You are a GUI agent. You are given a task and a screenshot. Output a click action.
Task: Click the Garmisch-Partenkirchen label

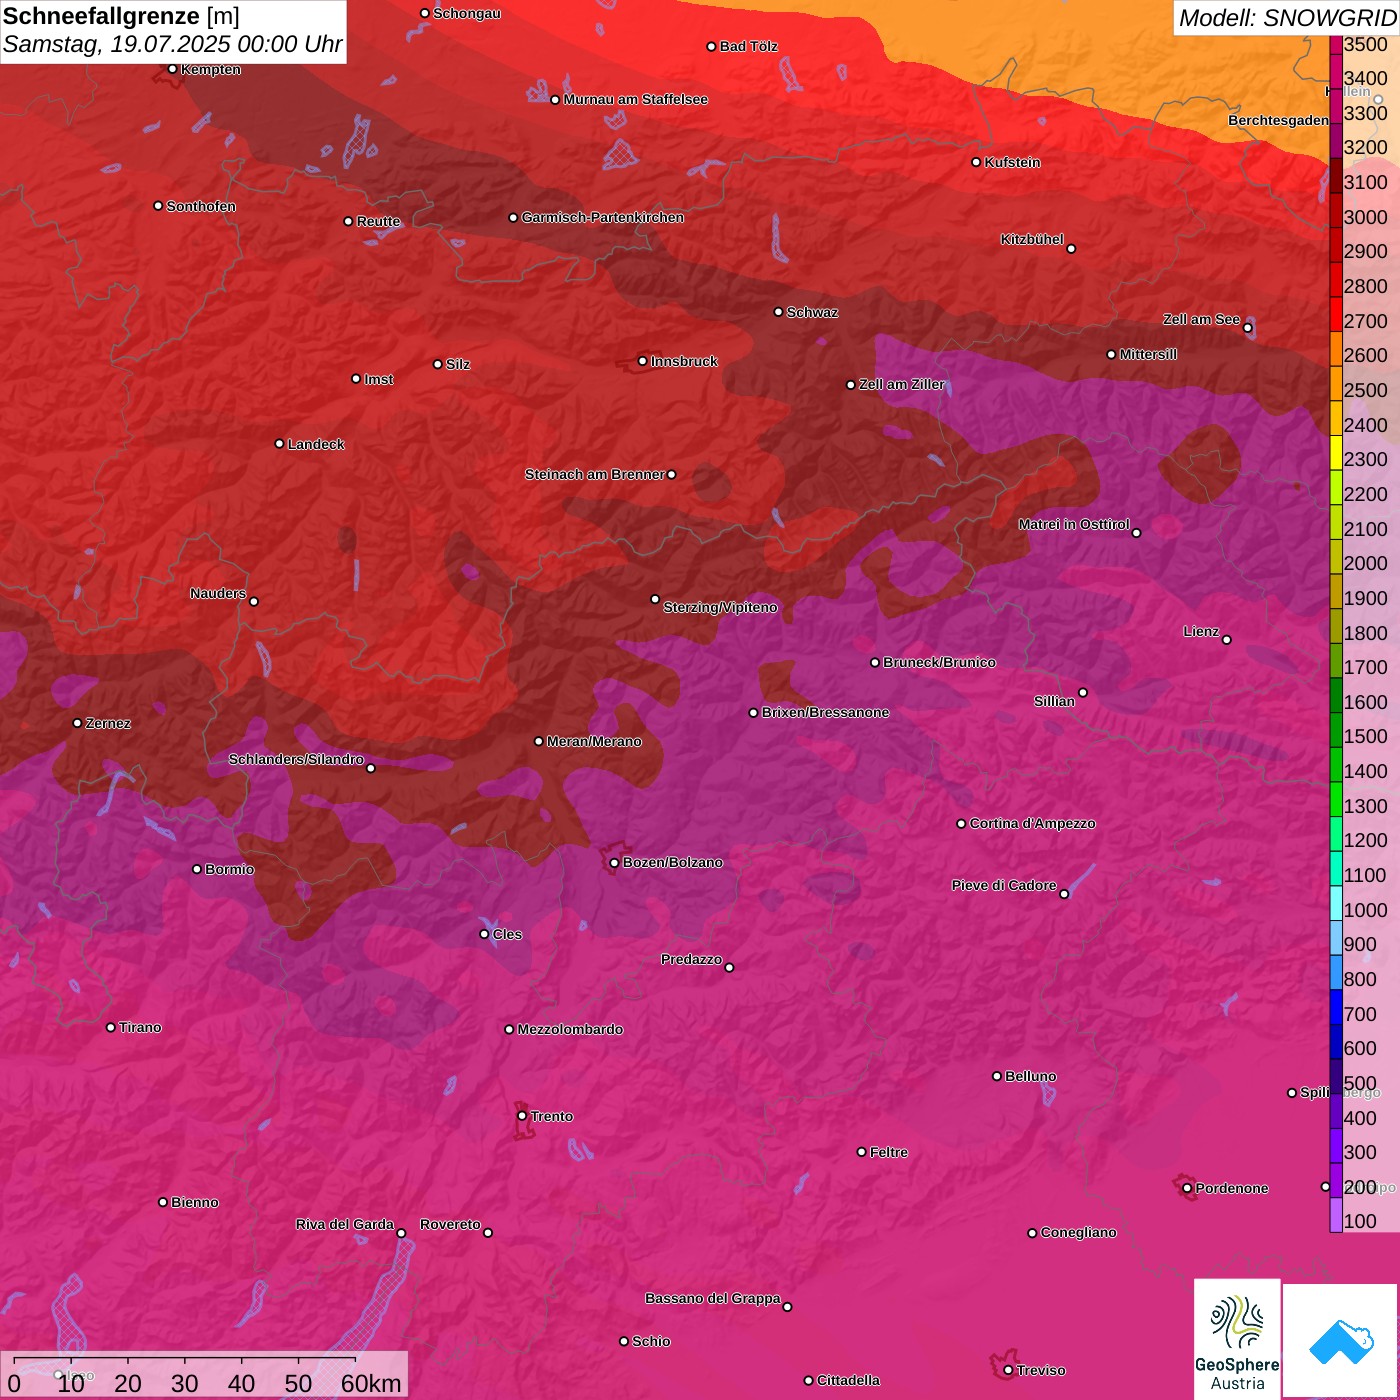tap(603, 217)
